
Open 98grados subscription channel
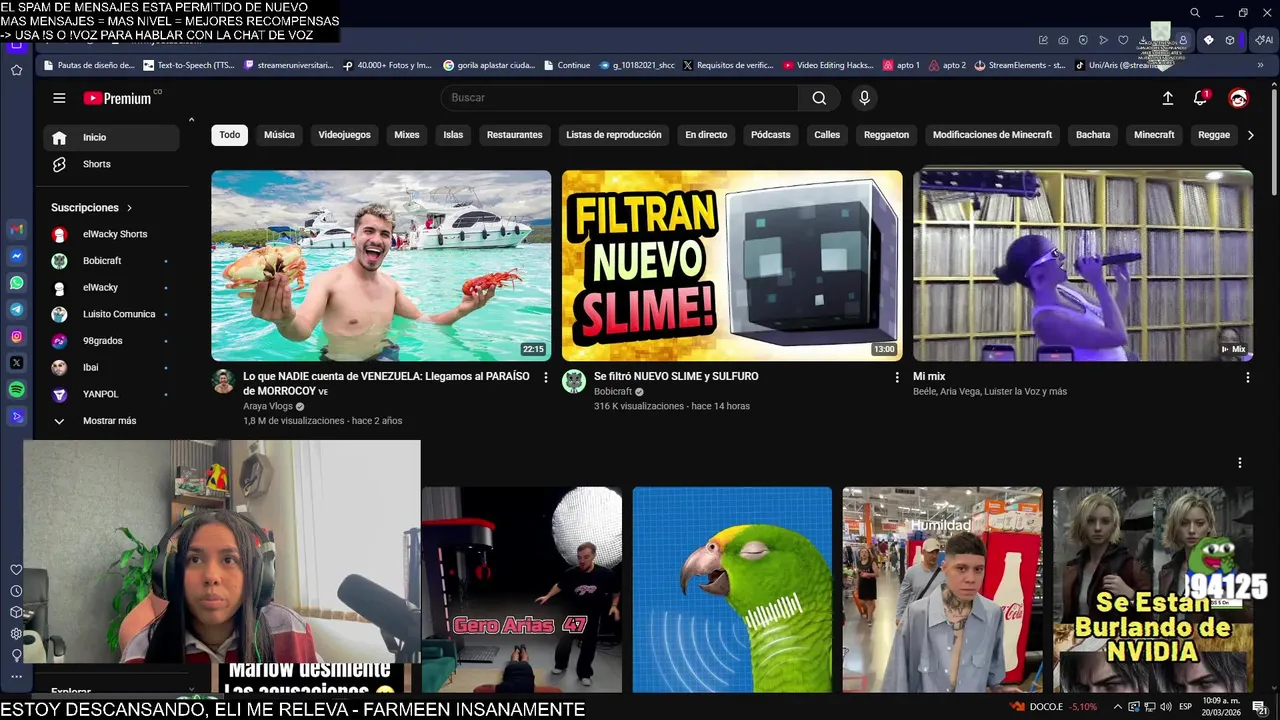(111, 341)
